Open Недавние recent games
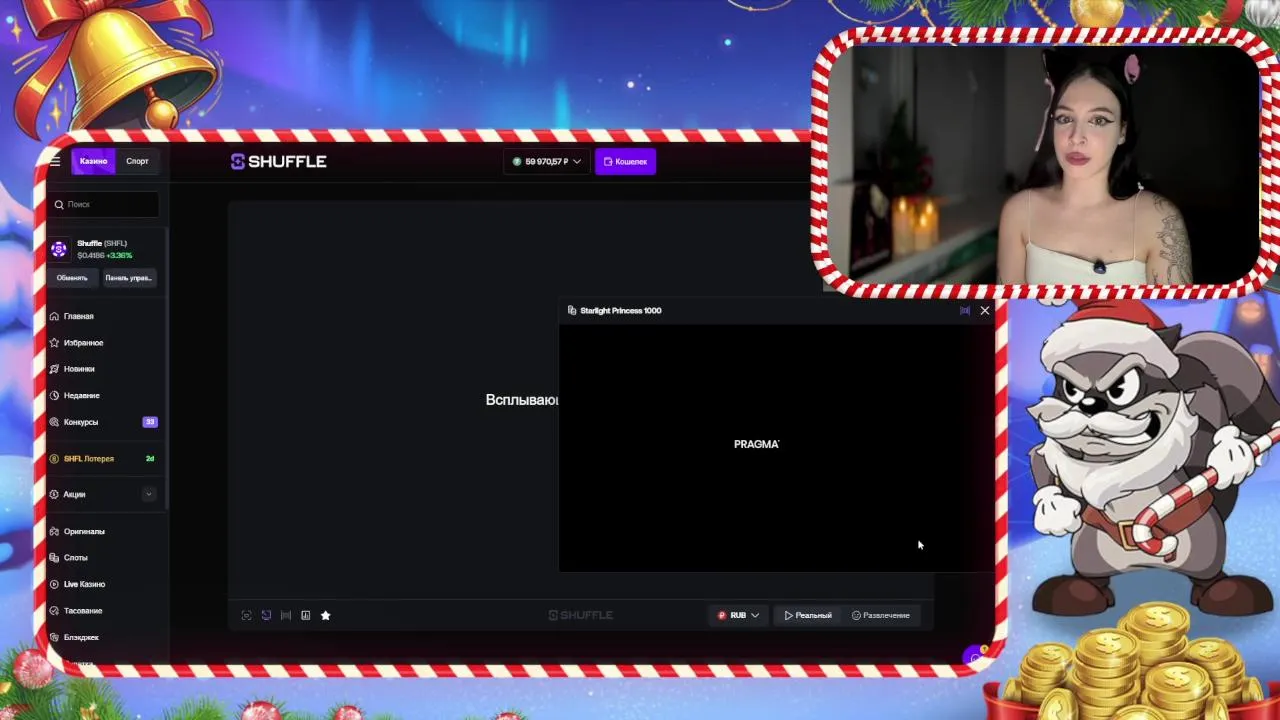 click(81, 395)
